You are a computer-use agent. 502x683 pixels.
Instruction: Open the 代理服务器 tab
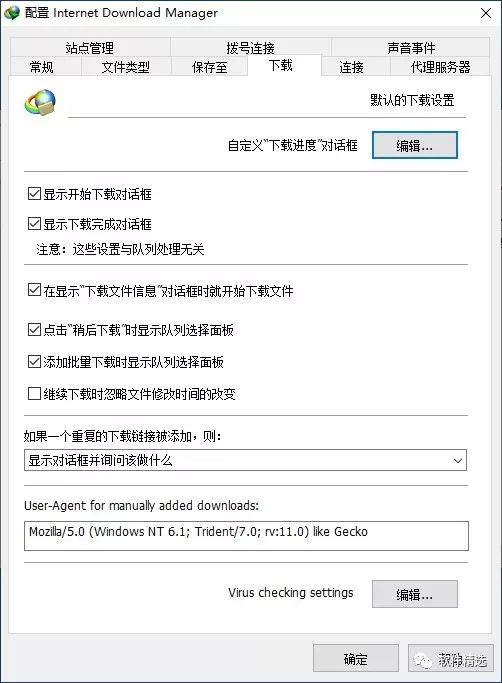click(x=440, y=67)
